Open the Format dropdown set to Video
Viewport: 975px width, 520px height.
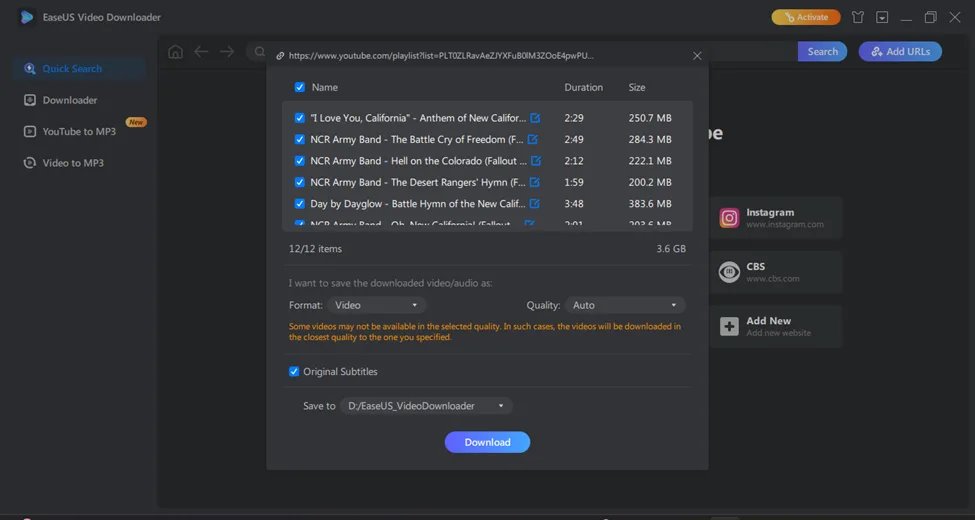click(x=376, y=305)
